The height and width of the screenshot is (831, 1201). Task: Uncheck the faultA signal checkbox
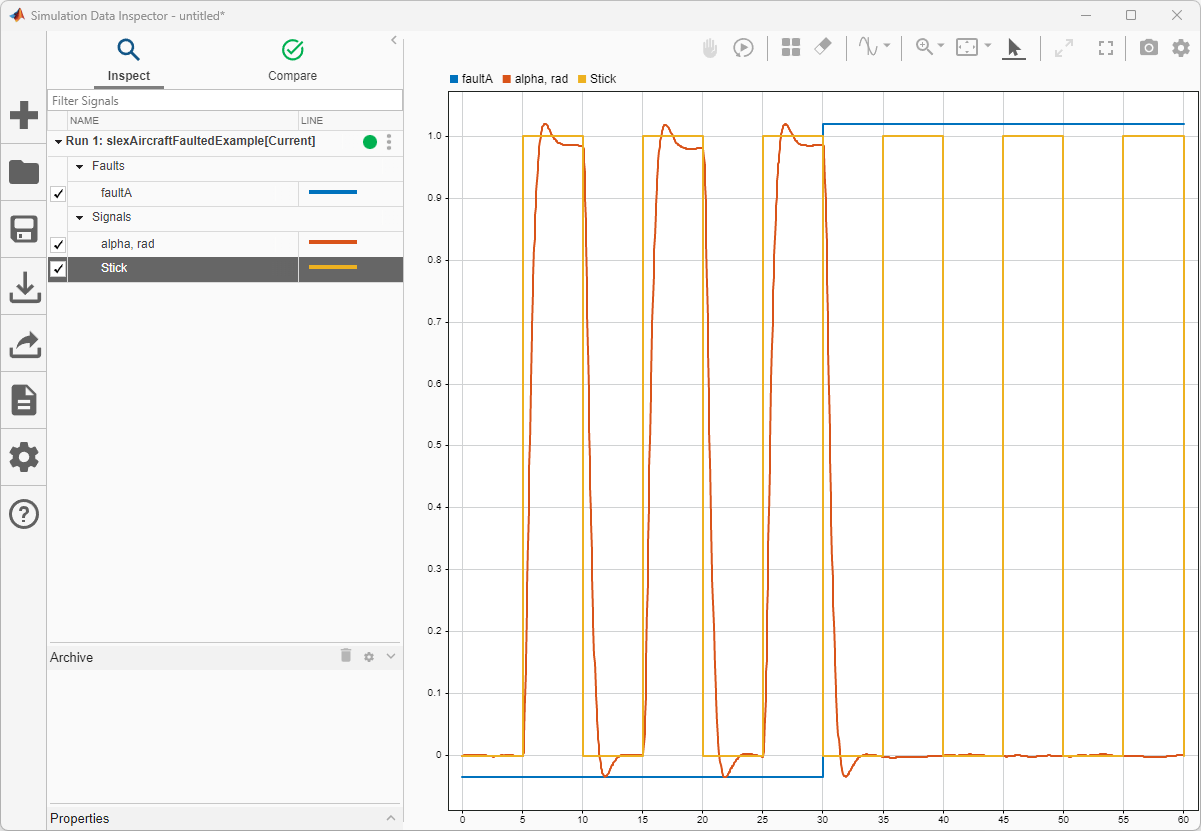click(58, 194)
